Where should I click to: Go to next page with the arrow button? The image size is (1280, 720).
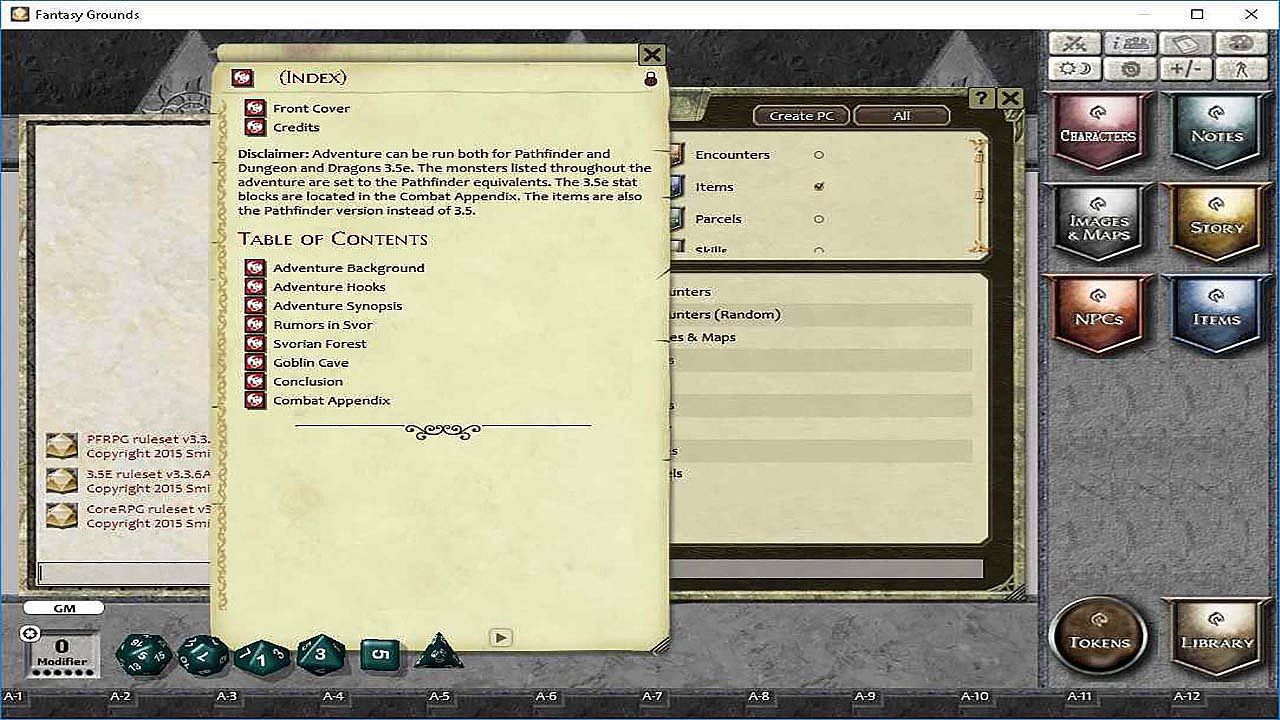[x=501, y=637]
